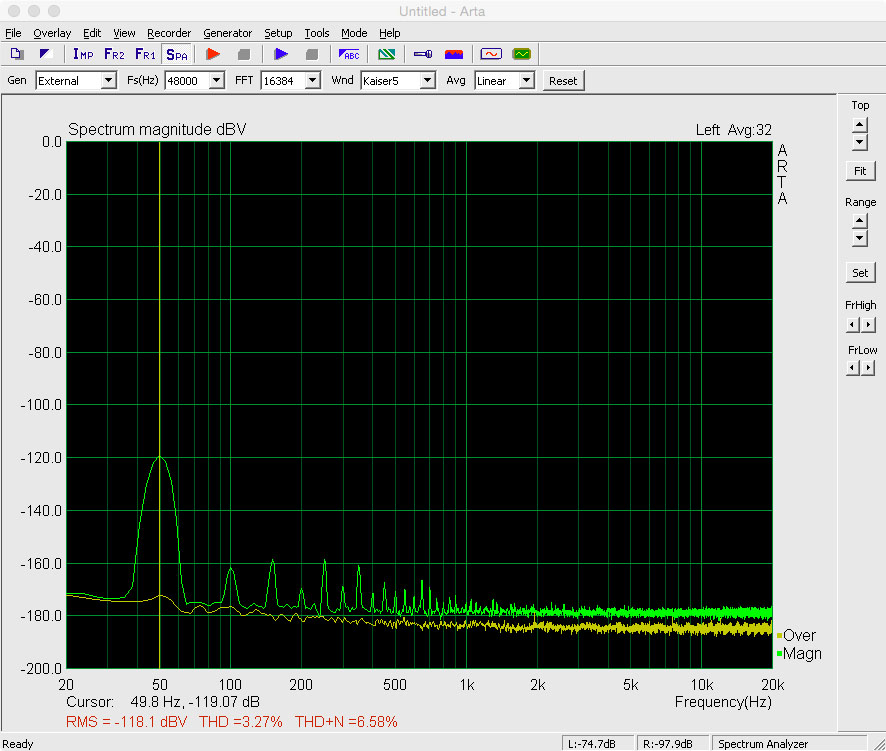The width and height of the screenshot is (886, 751).
Task: Increase graph Top with up arrow
Action: tap(859, 125)
